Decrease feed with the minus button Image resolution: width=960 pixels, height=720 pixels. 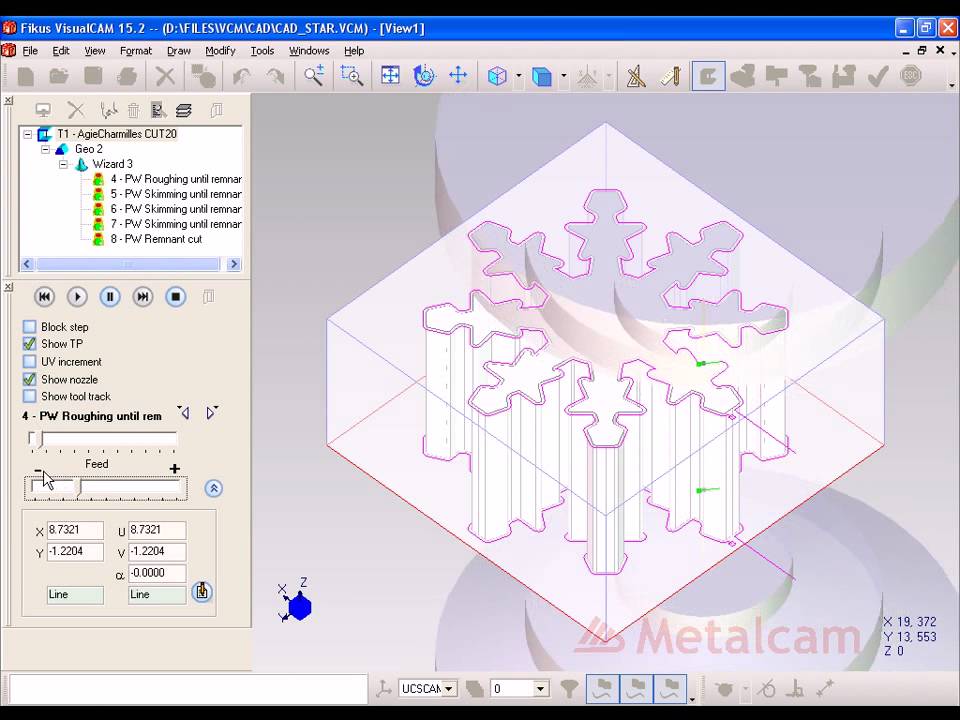click(x=38, y=470)
